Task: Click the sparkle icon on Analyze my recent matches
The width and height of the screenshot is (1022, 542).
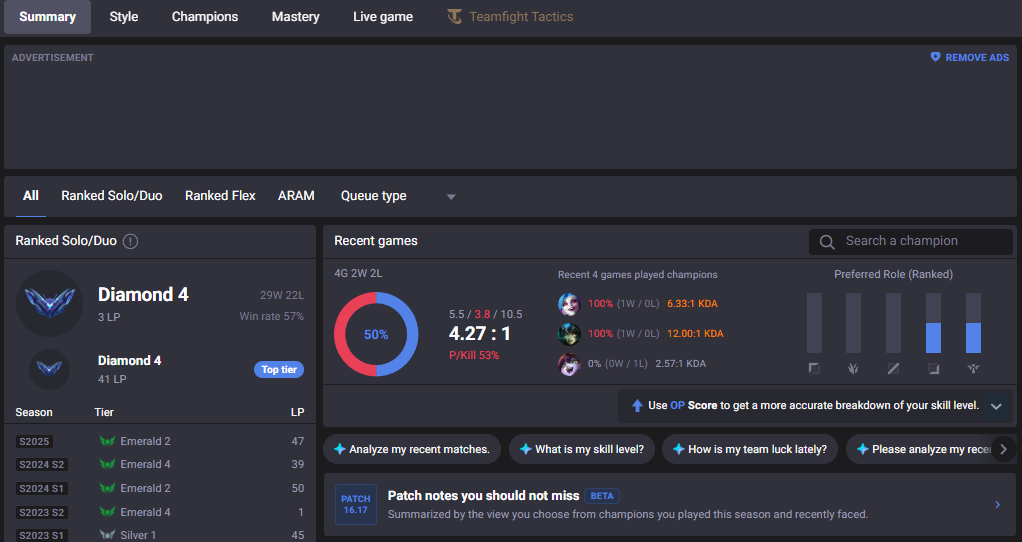Action: coord(340,449)
